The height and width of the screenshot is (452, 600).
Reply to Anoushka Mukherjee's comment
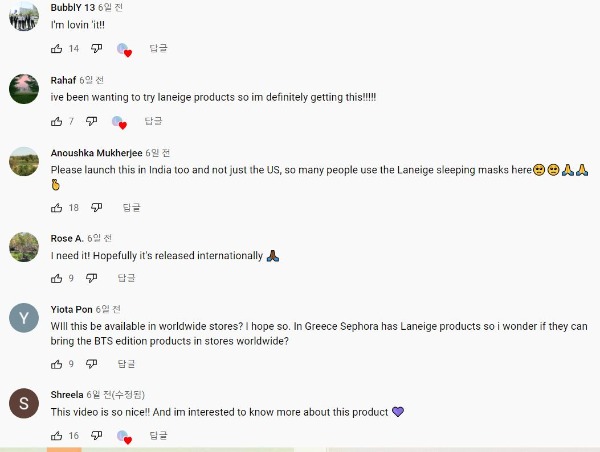[x=132, y=207]
